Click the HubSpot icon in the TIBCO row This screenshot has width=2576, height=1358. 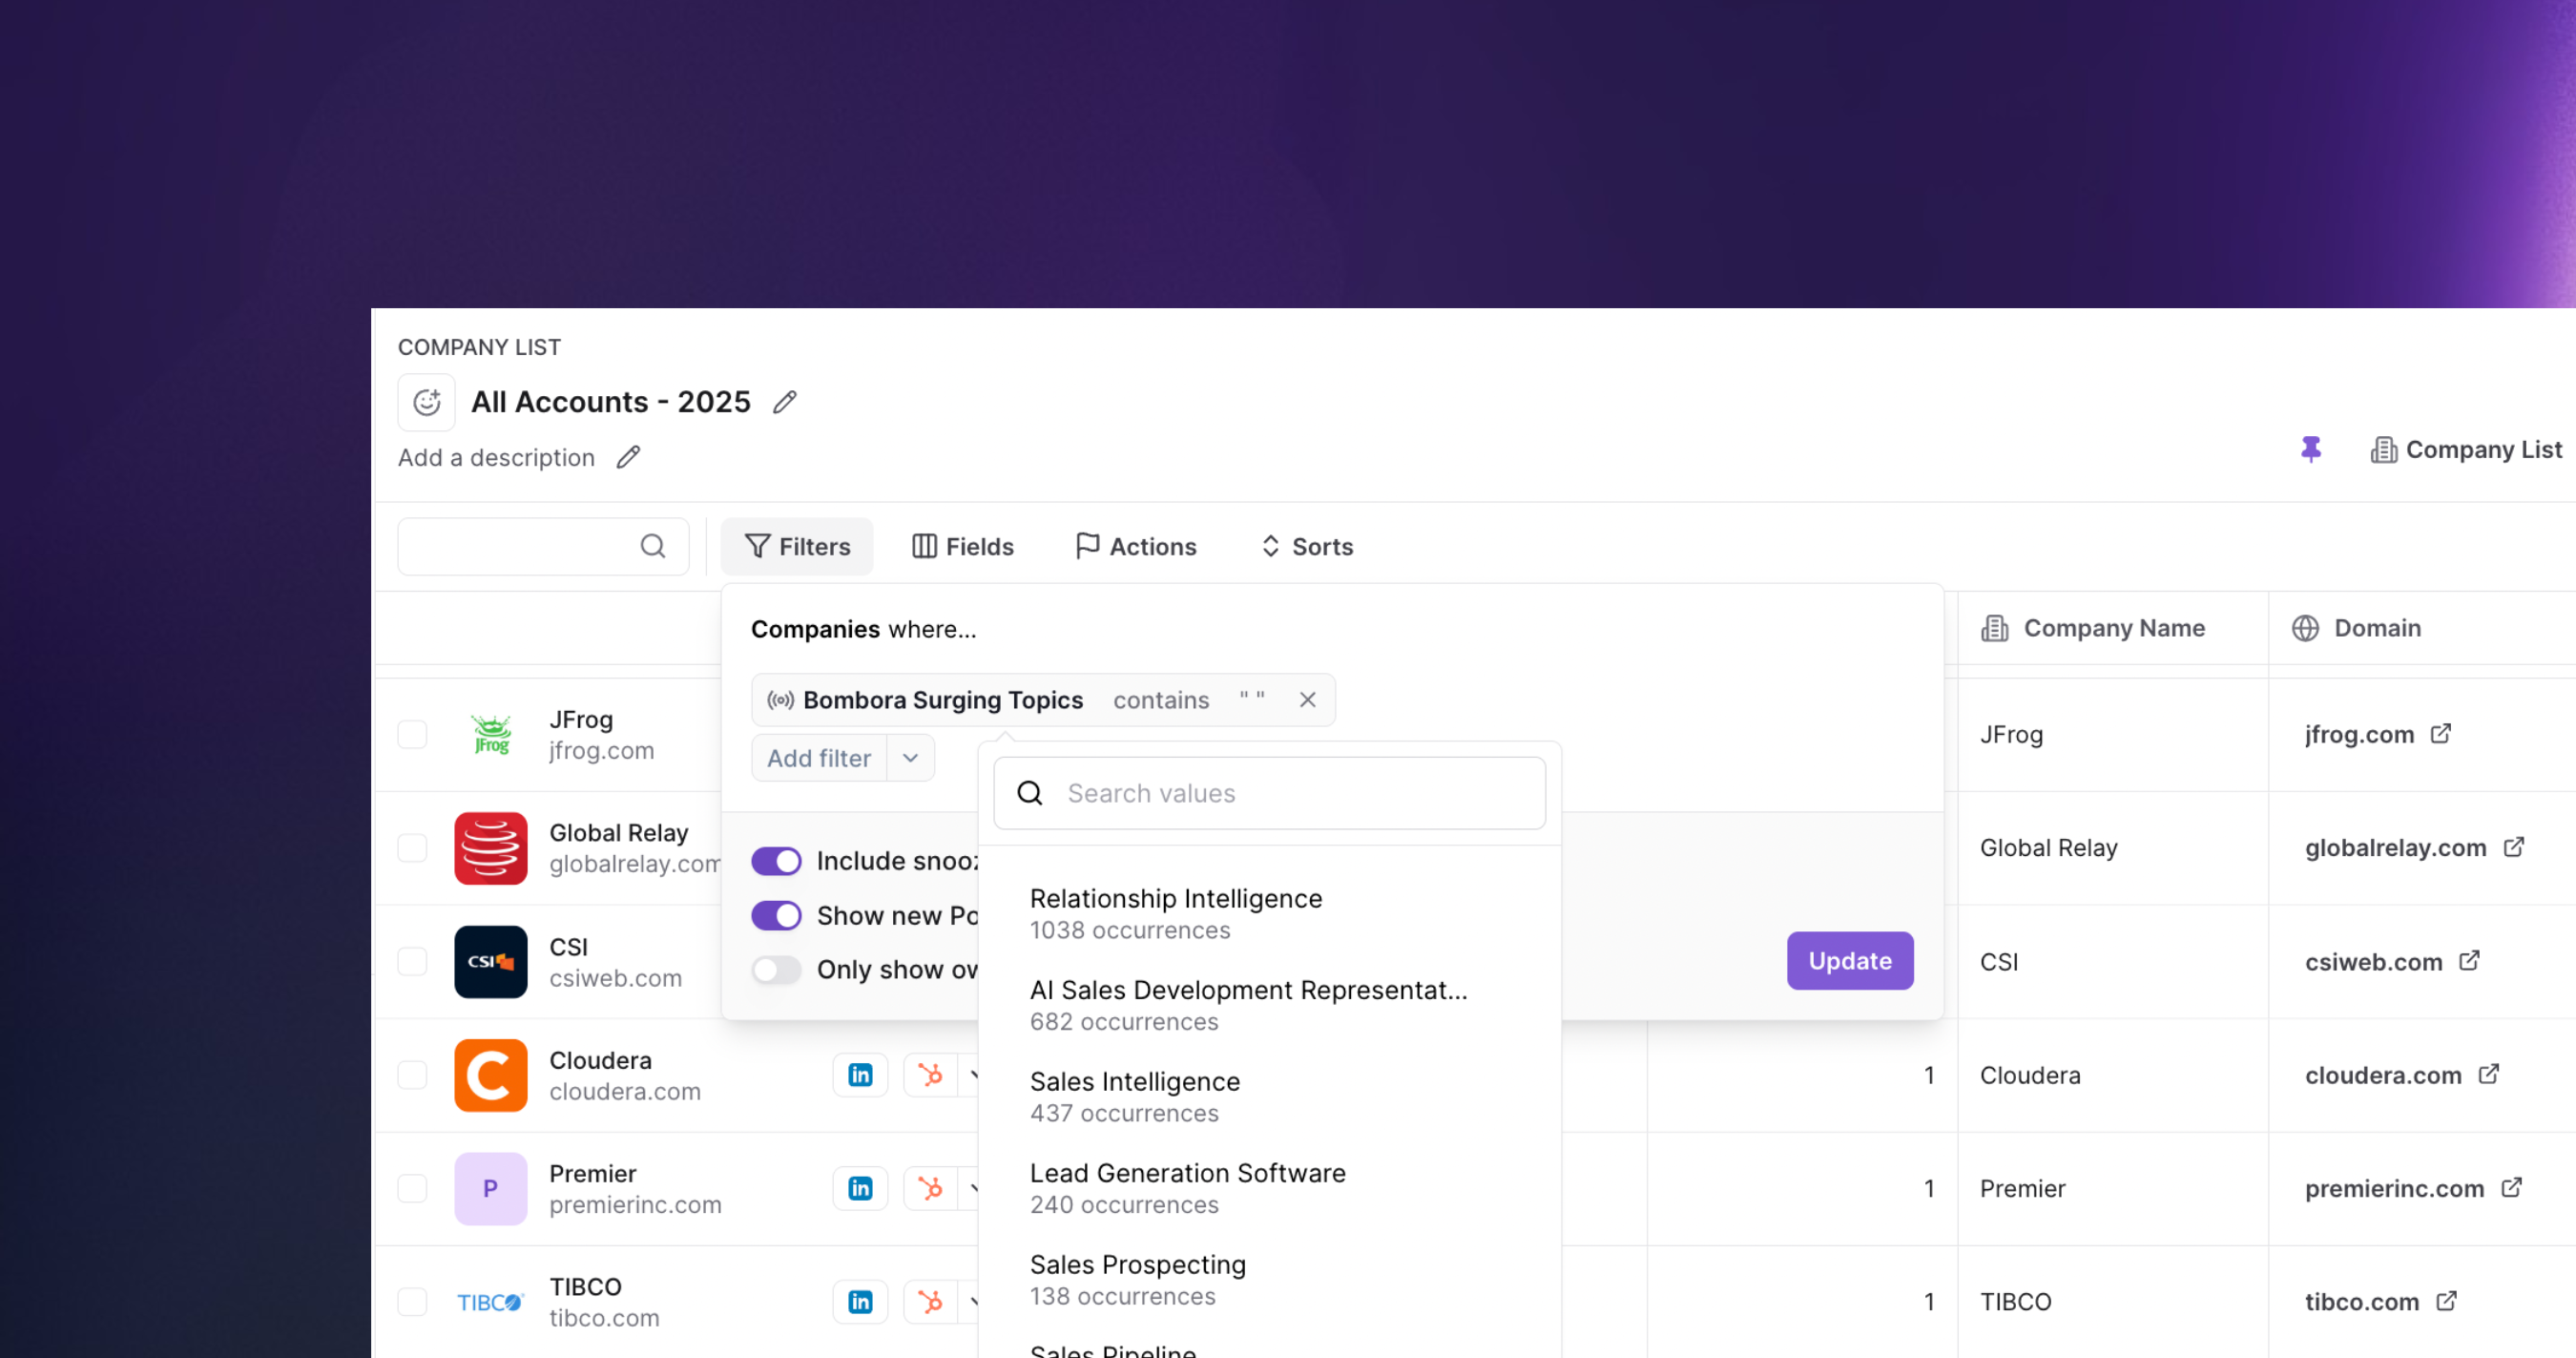tap(930, 1302)
